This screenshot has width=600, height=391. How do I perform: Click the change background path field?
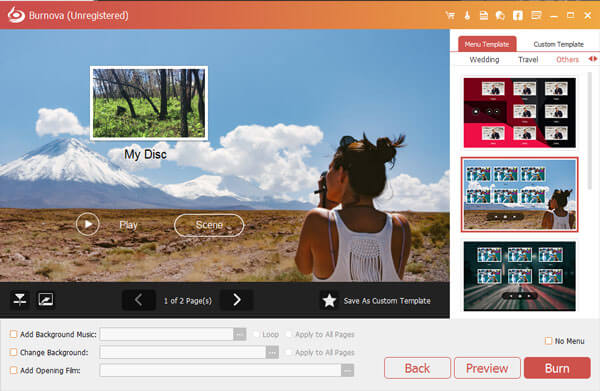point(183,352)
